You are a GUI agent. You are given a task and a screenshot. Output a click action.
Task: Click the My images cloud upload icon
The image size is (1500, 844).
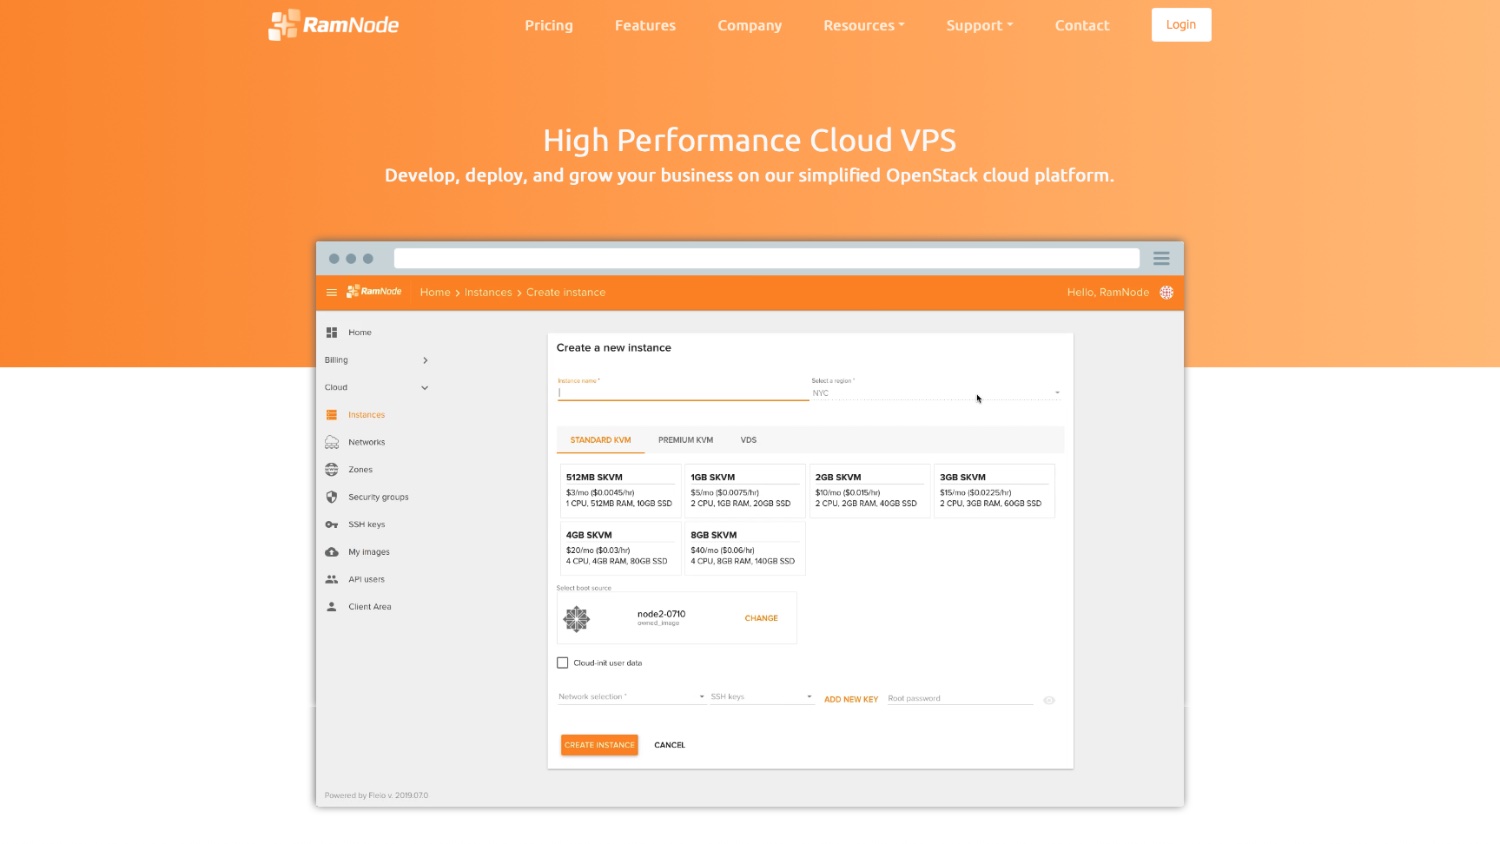(x=331, y=552)
